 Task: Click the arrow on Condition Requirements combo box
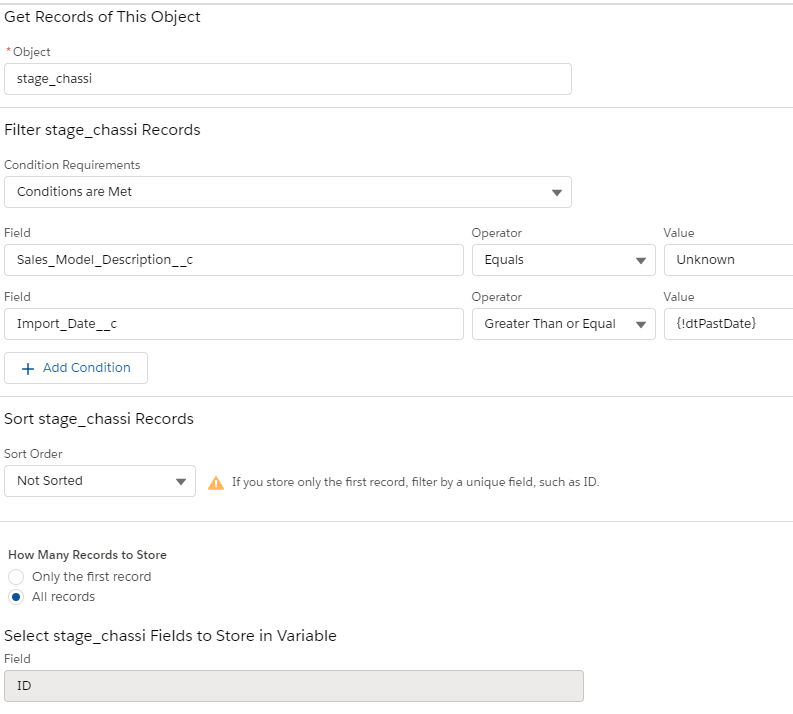pos(556,192)
